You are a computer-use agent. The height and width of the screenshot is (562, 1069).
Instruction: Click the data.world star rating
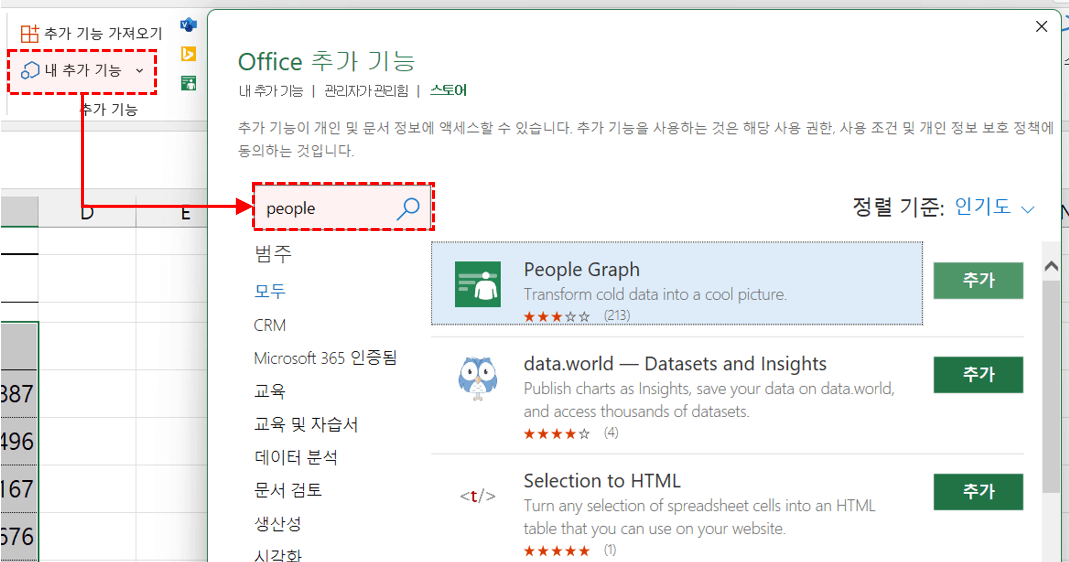556,434
